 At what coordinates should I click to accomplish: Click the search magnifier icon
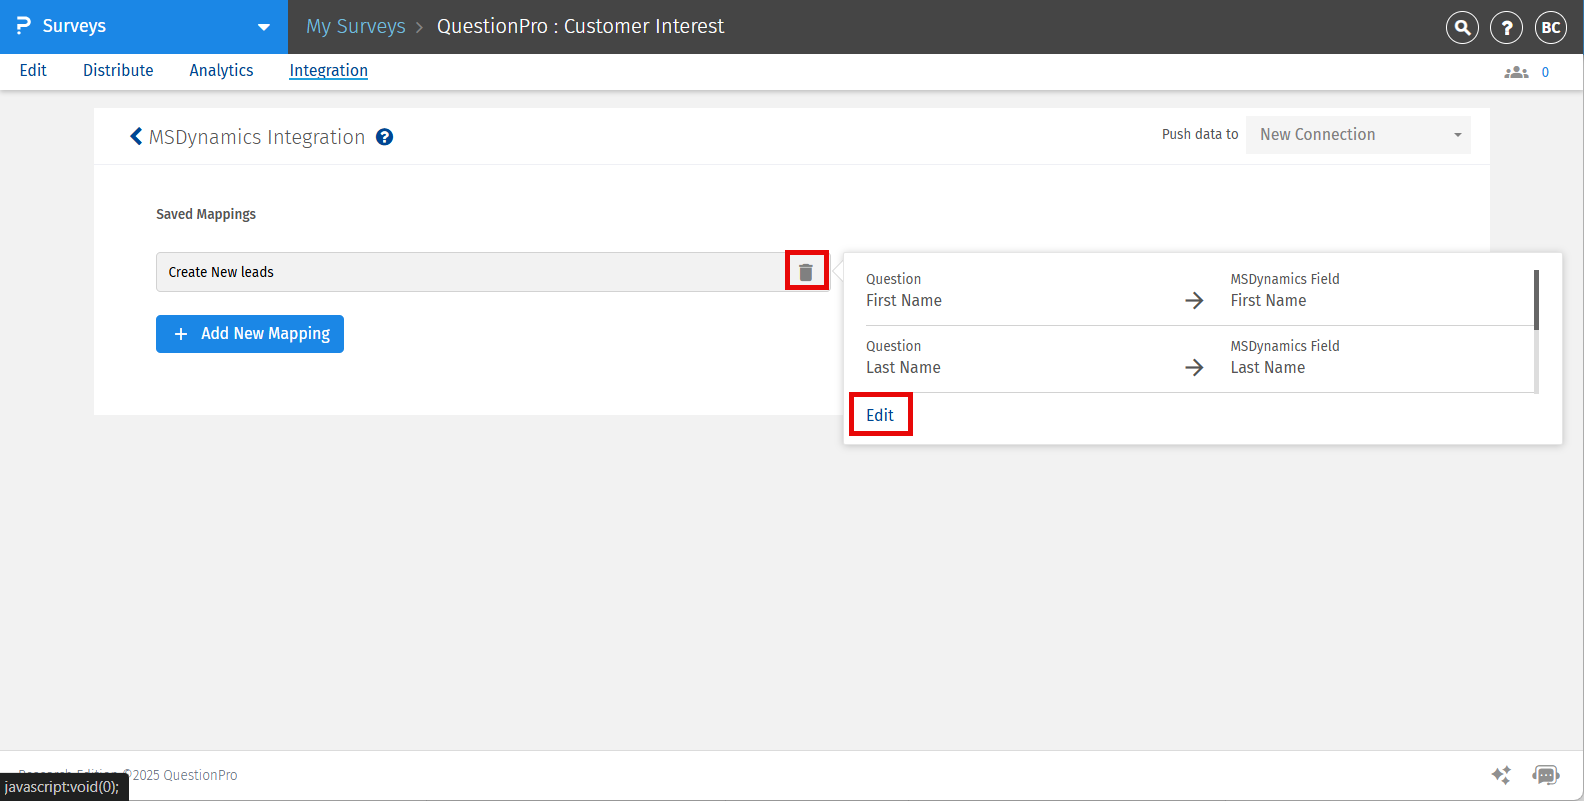(x=1462, y=27)
